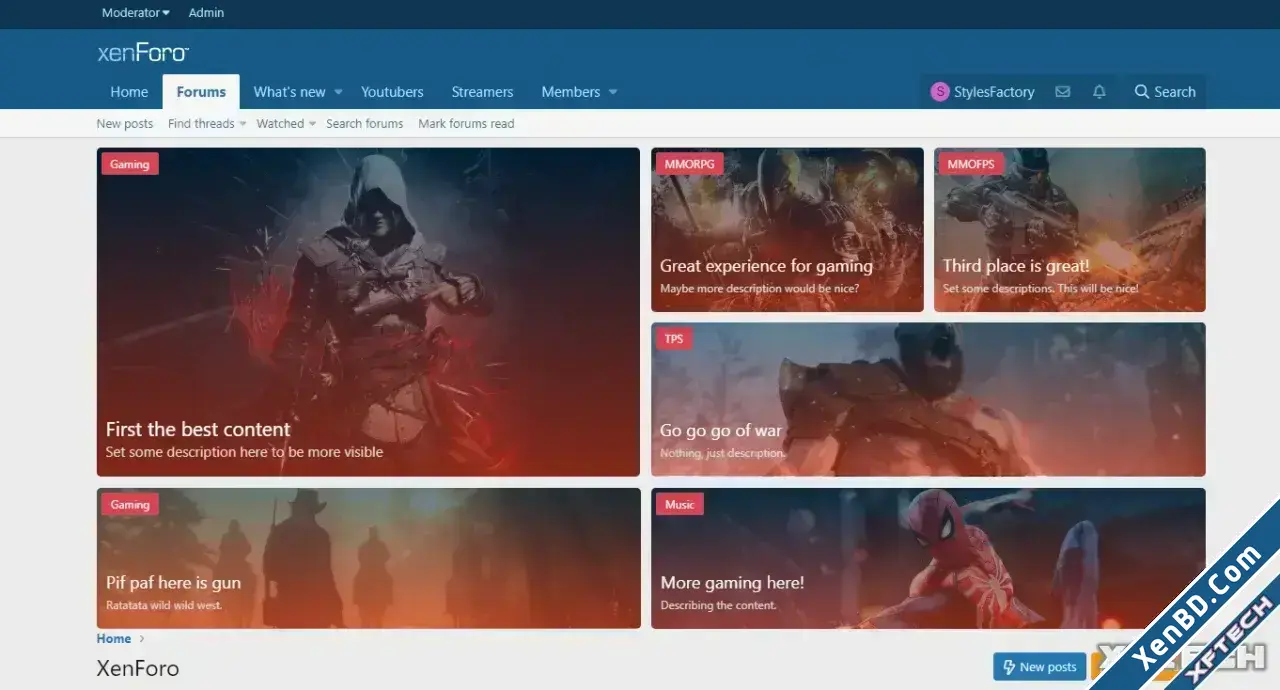Click Mark forums read
1280x690 pixels.
pos(466,124)
